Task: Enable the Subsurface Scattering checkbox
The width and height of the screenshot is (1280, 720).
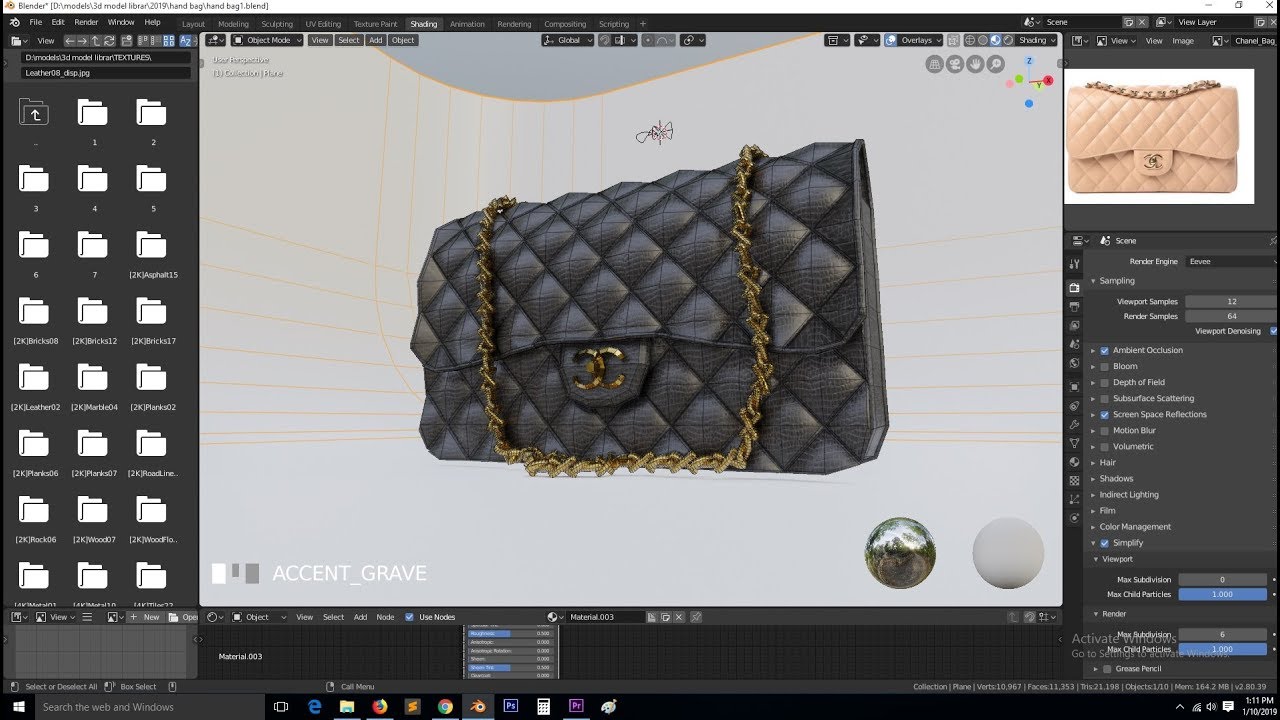Action: 1105,399
